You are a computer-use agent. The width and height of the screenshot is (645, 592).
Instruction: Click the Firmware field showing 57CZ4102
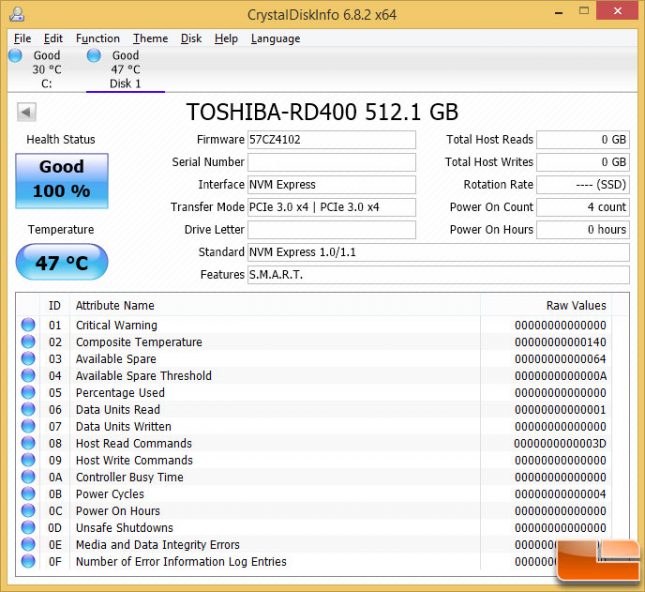[331, 140]
